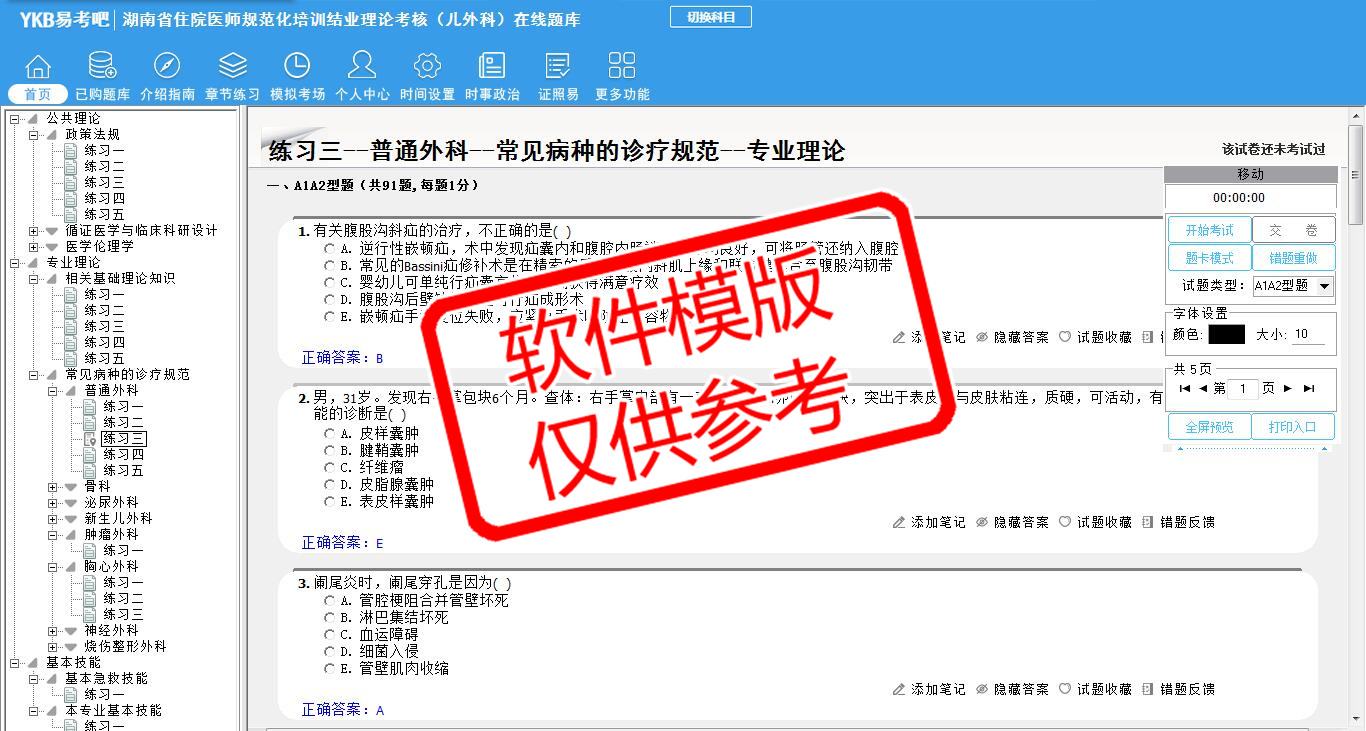Image resolution: width=1366 pixels, height=731 pixels.
Task: Open the 模拟考场 clock icon
Action: point(297,67)
